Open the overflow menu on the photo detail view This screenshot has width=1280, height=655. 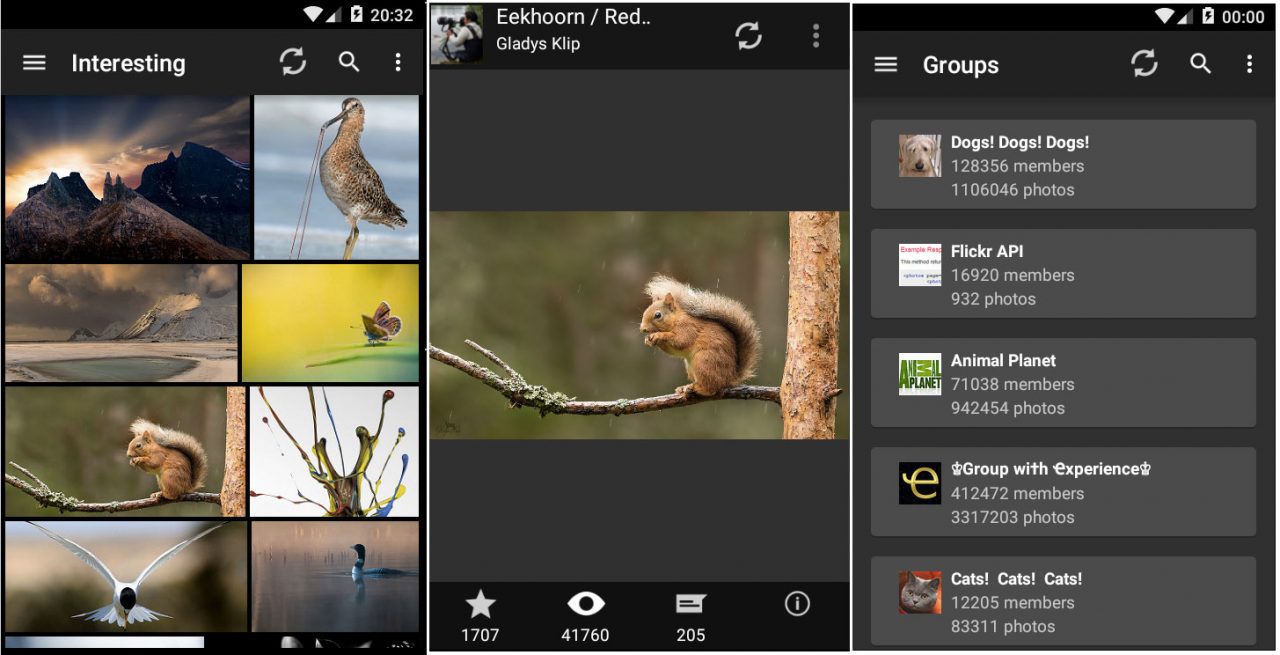pyautogui.click(x=816, y=34)
